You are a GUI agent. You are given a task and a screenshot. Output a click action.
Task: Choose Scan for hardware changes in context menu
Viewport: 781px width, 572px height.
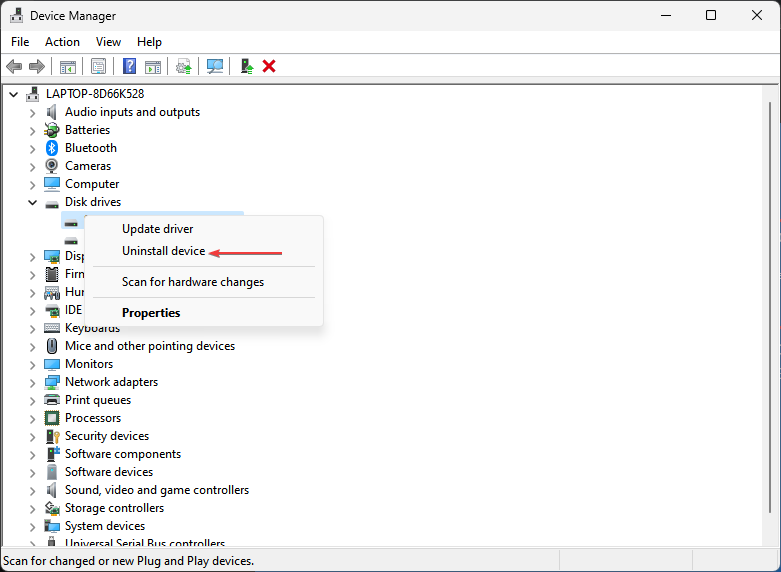[204, 282]
